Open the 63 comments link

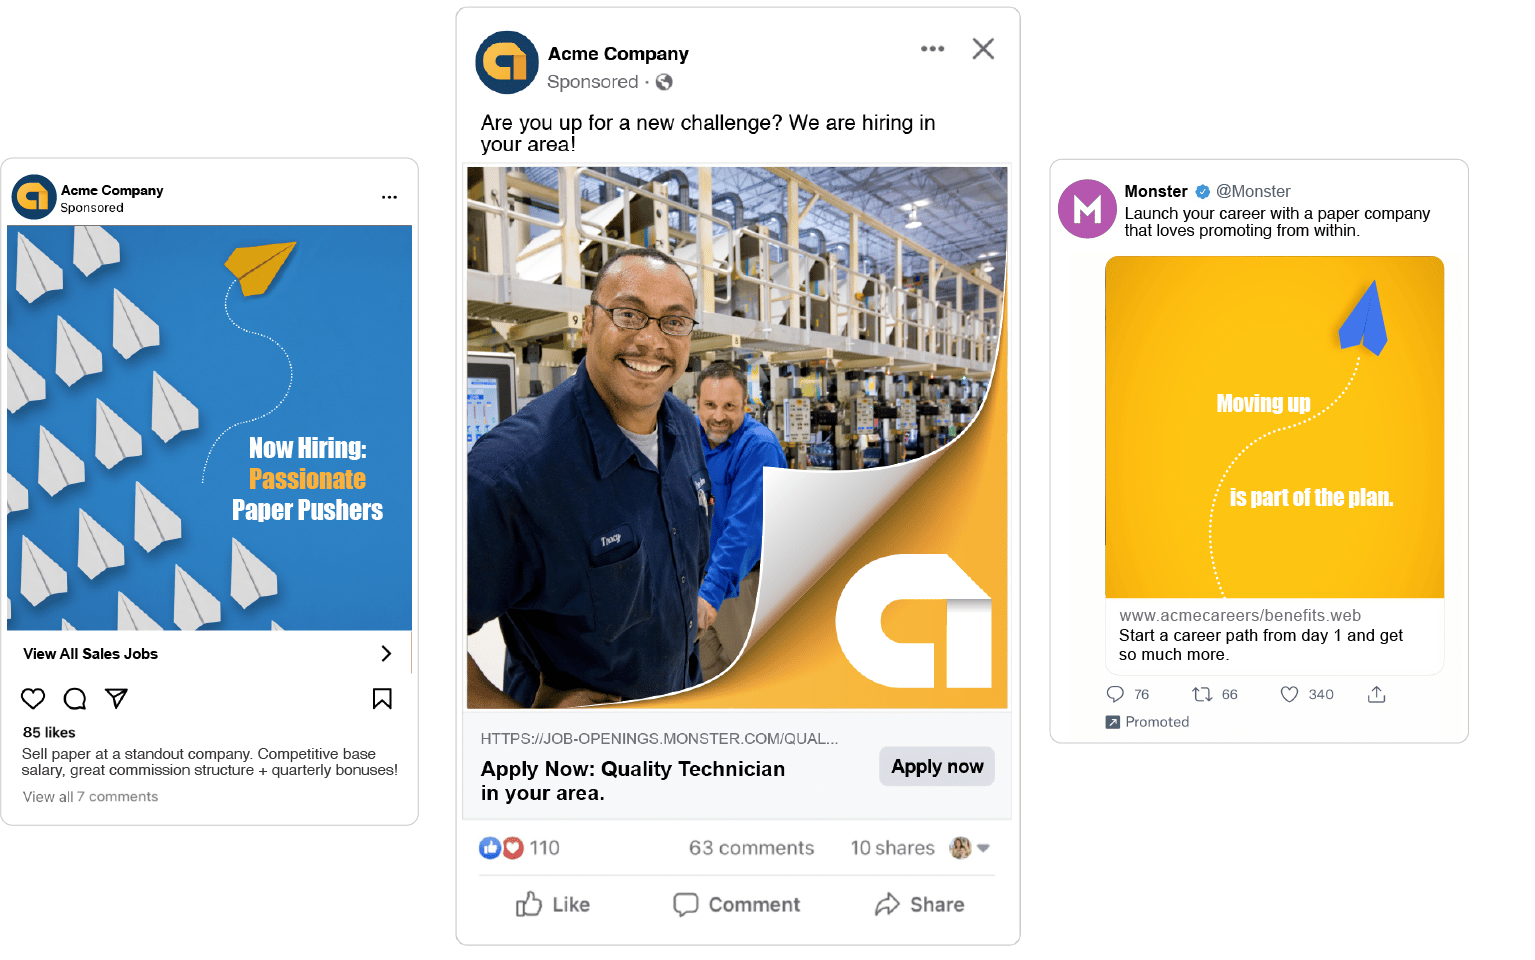(751, 848)
